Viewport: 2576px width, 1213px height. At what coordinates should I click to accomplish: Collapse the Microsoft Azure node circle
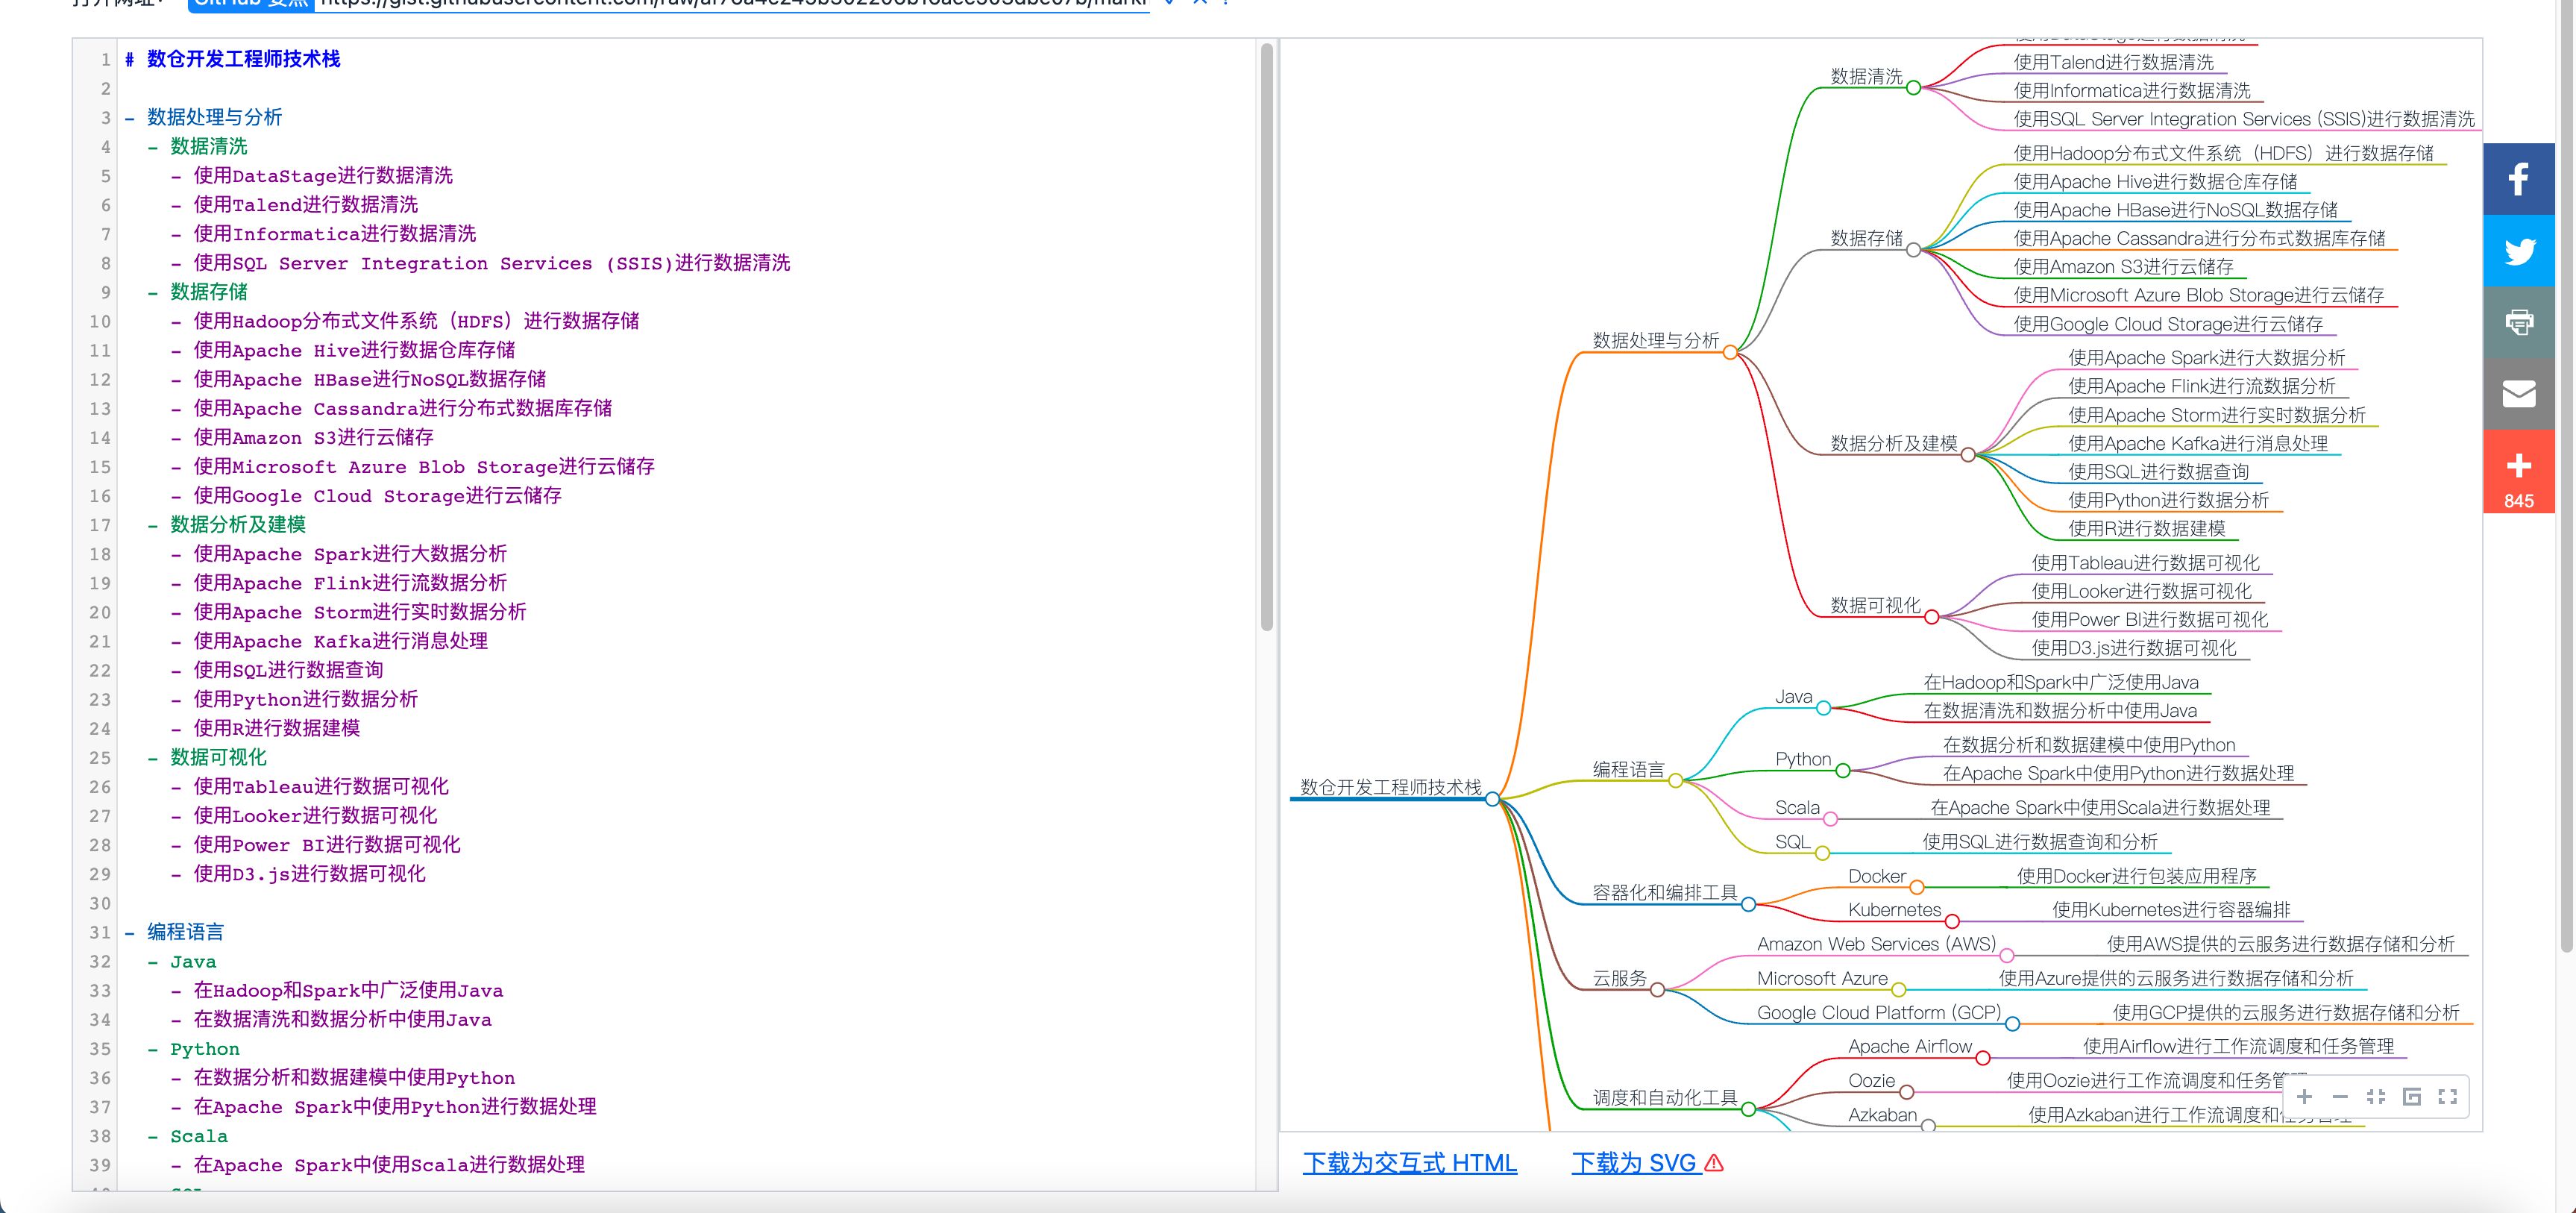click(x=1898, y=990)
